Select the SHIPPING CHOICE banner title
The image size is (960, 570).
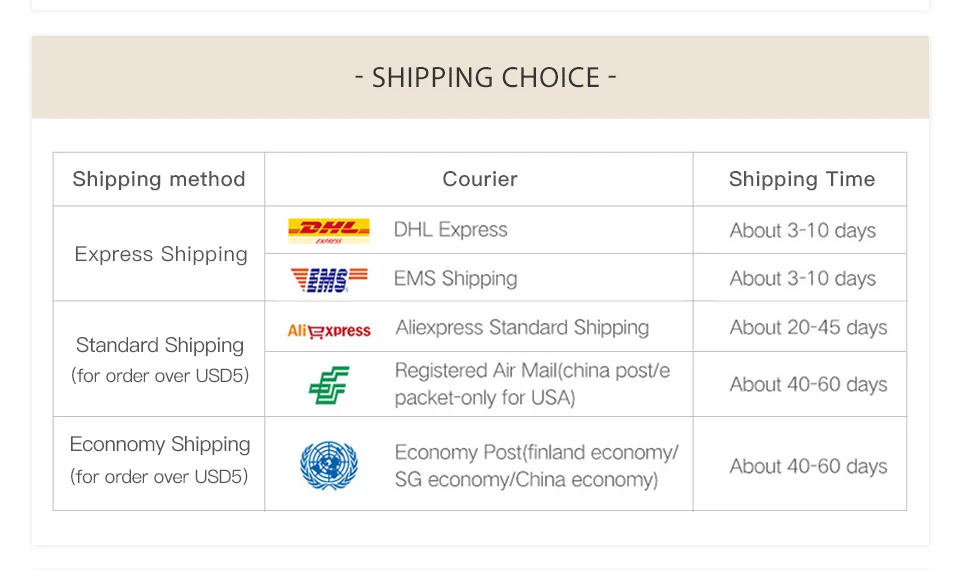(486, 78)
